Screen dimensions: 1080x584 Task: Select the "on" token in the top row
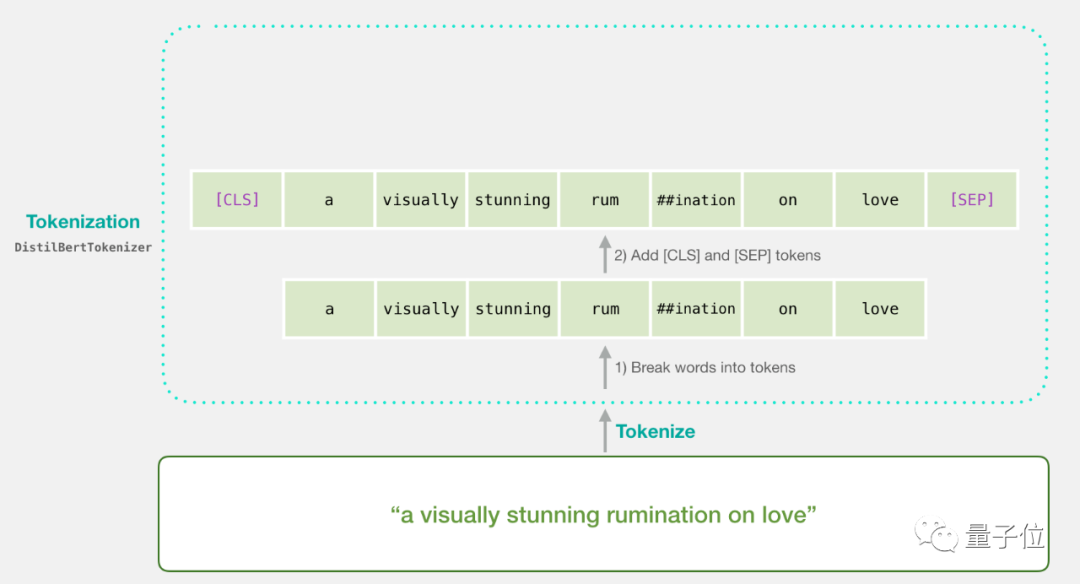(x=788, y=200)
